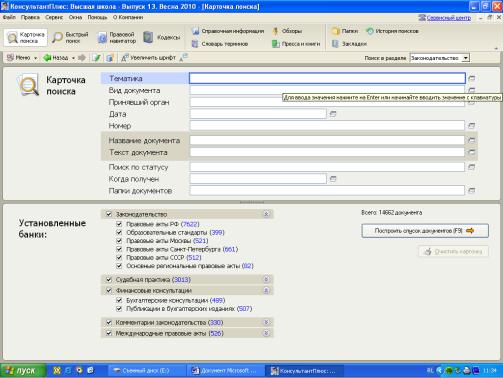Switch to Съемный диск (E:) taskbar item
This screenshot has width=503, height=378.
pos(146,371)
